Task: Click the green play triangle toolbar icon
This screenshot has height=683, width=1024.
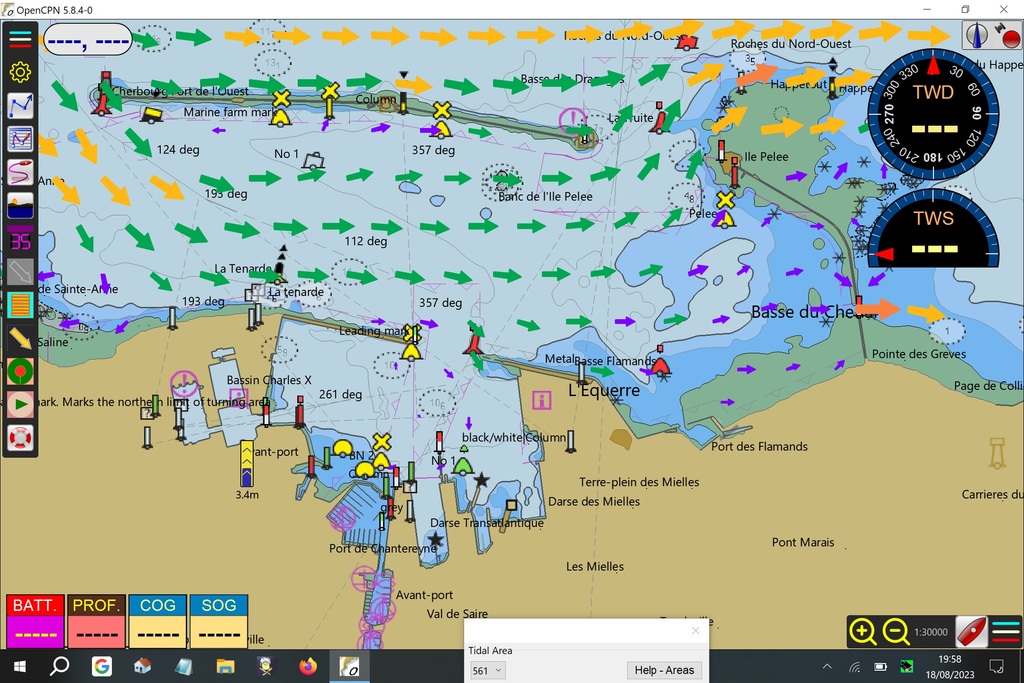Action: (20, 405)
